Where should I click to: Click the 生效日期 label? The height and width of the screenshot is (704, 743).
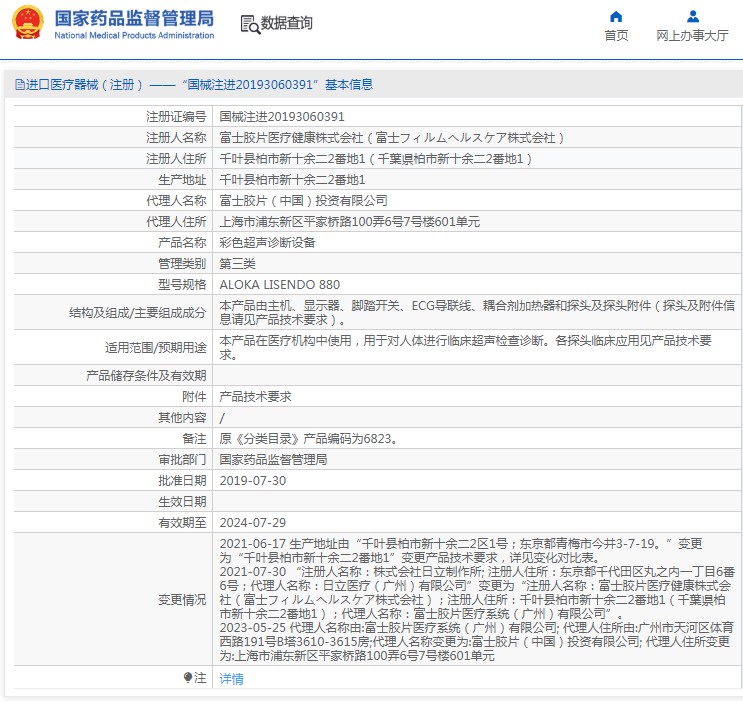[182, 502]
